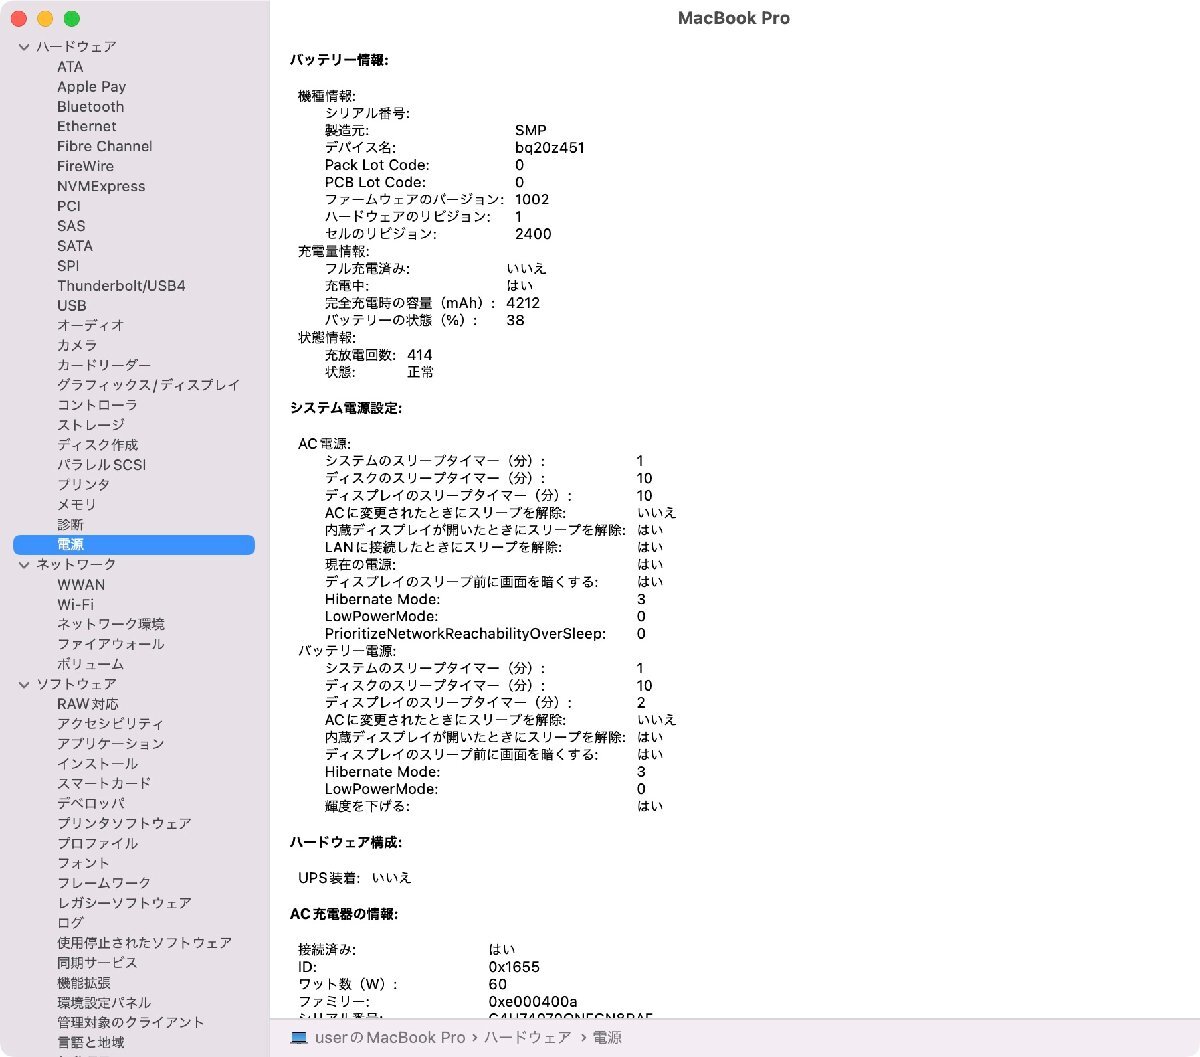Show Apple Pay information
1200x1057 pixels.
pyautogui.click(x=91, y=86)
